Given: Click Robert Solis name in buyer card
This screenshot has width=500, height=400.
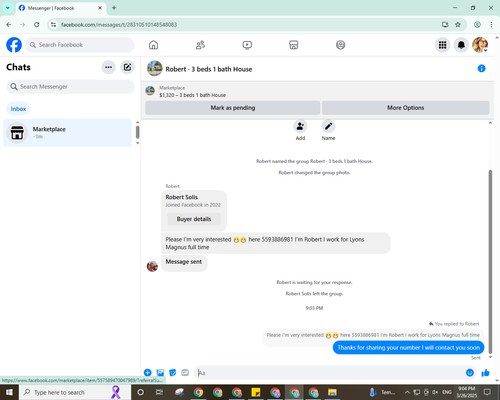Looking at the screenshot, I should point(182,197).
